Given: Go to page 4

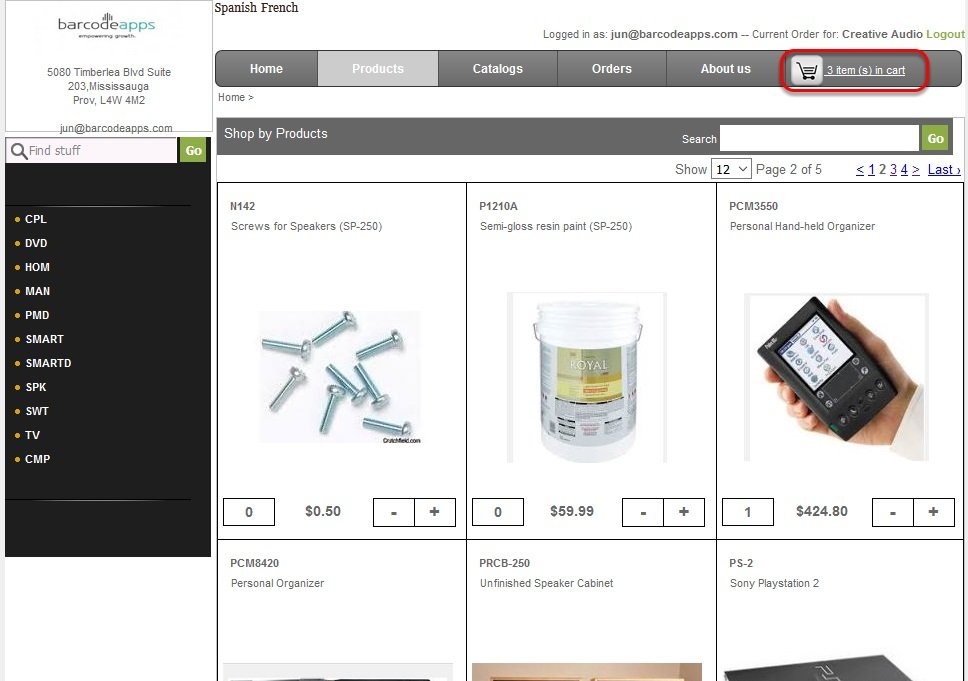Looking at the screenshot, I should tap(904, 170).
